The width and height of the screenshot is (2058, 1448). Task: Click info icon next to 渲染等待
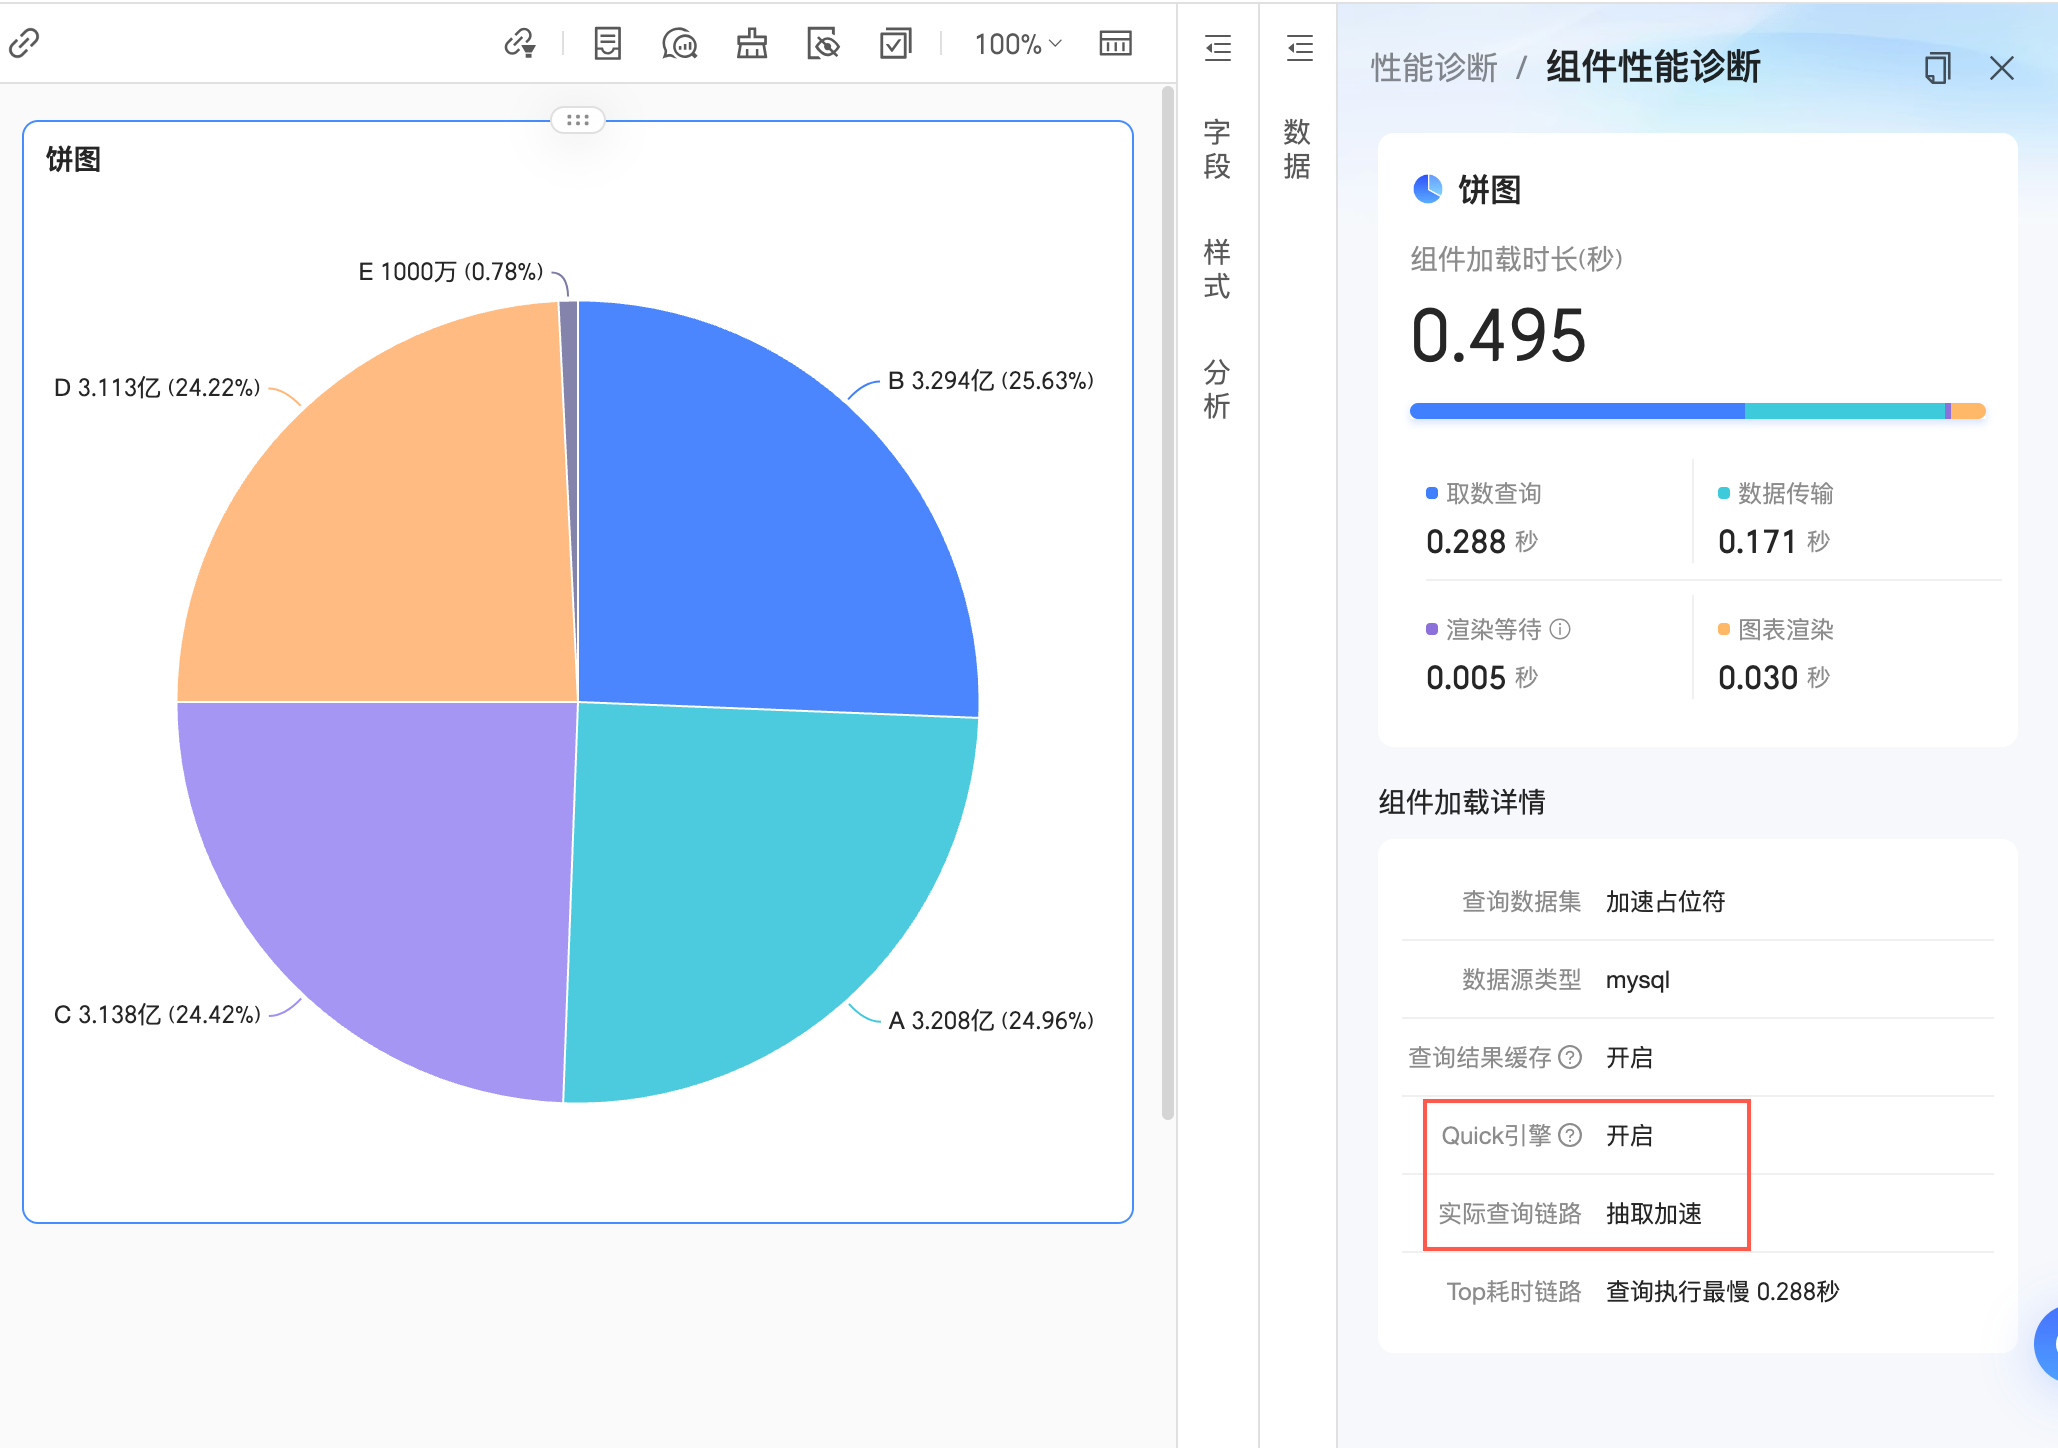[1560, 629]
